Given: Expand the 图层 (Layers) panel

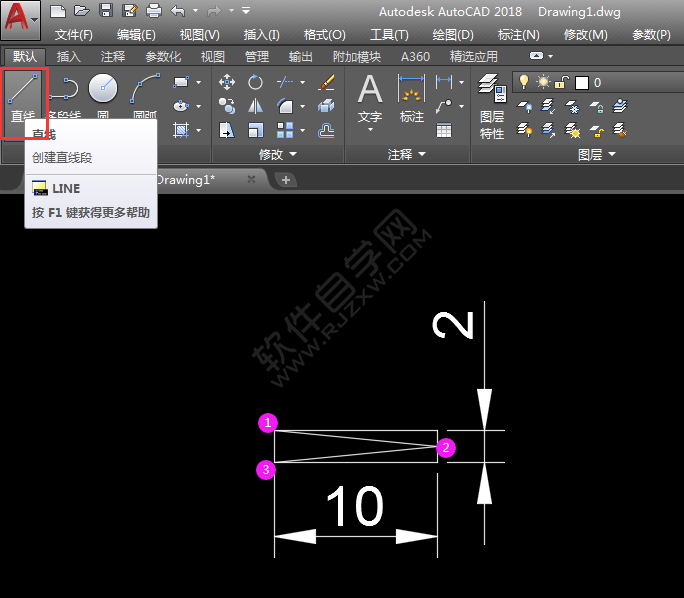Looking at the screenshot, I should pyautogui.click(x=597, y=155).
